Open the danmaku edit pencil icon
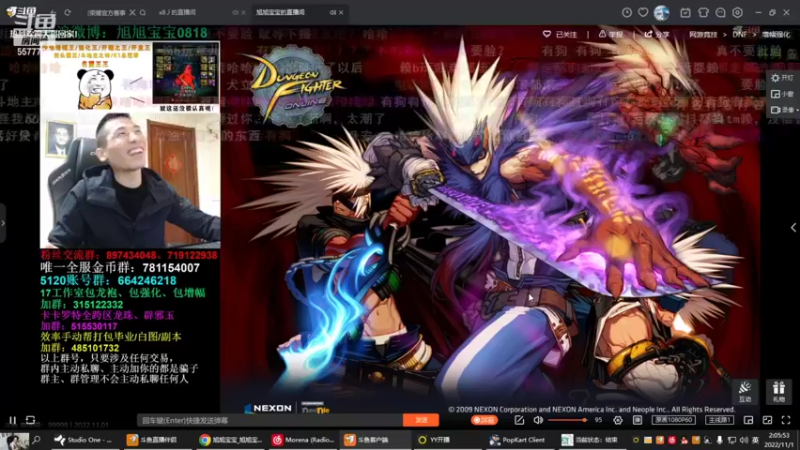 tap(519, 420)
